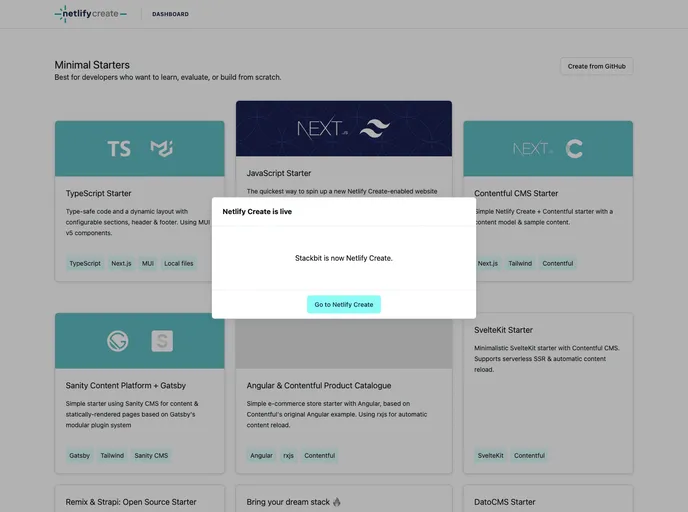Click the Sanity CMS tag chip

coord(151,455)
